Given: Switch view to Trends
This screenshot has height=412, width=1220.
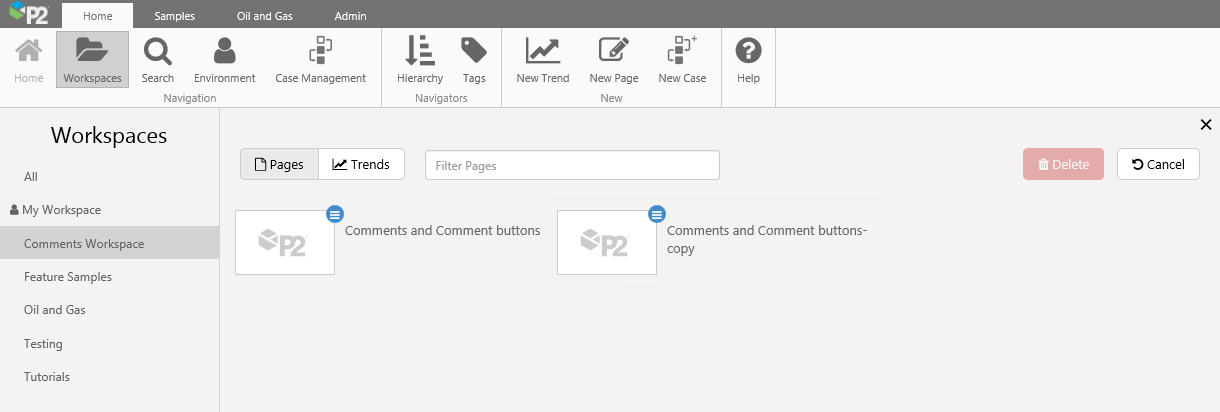Looking at the screenshot, I should [x=361, y=165].
